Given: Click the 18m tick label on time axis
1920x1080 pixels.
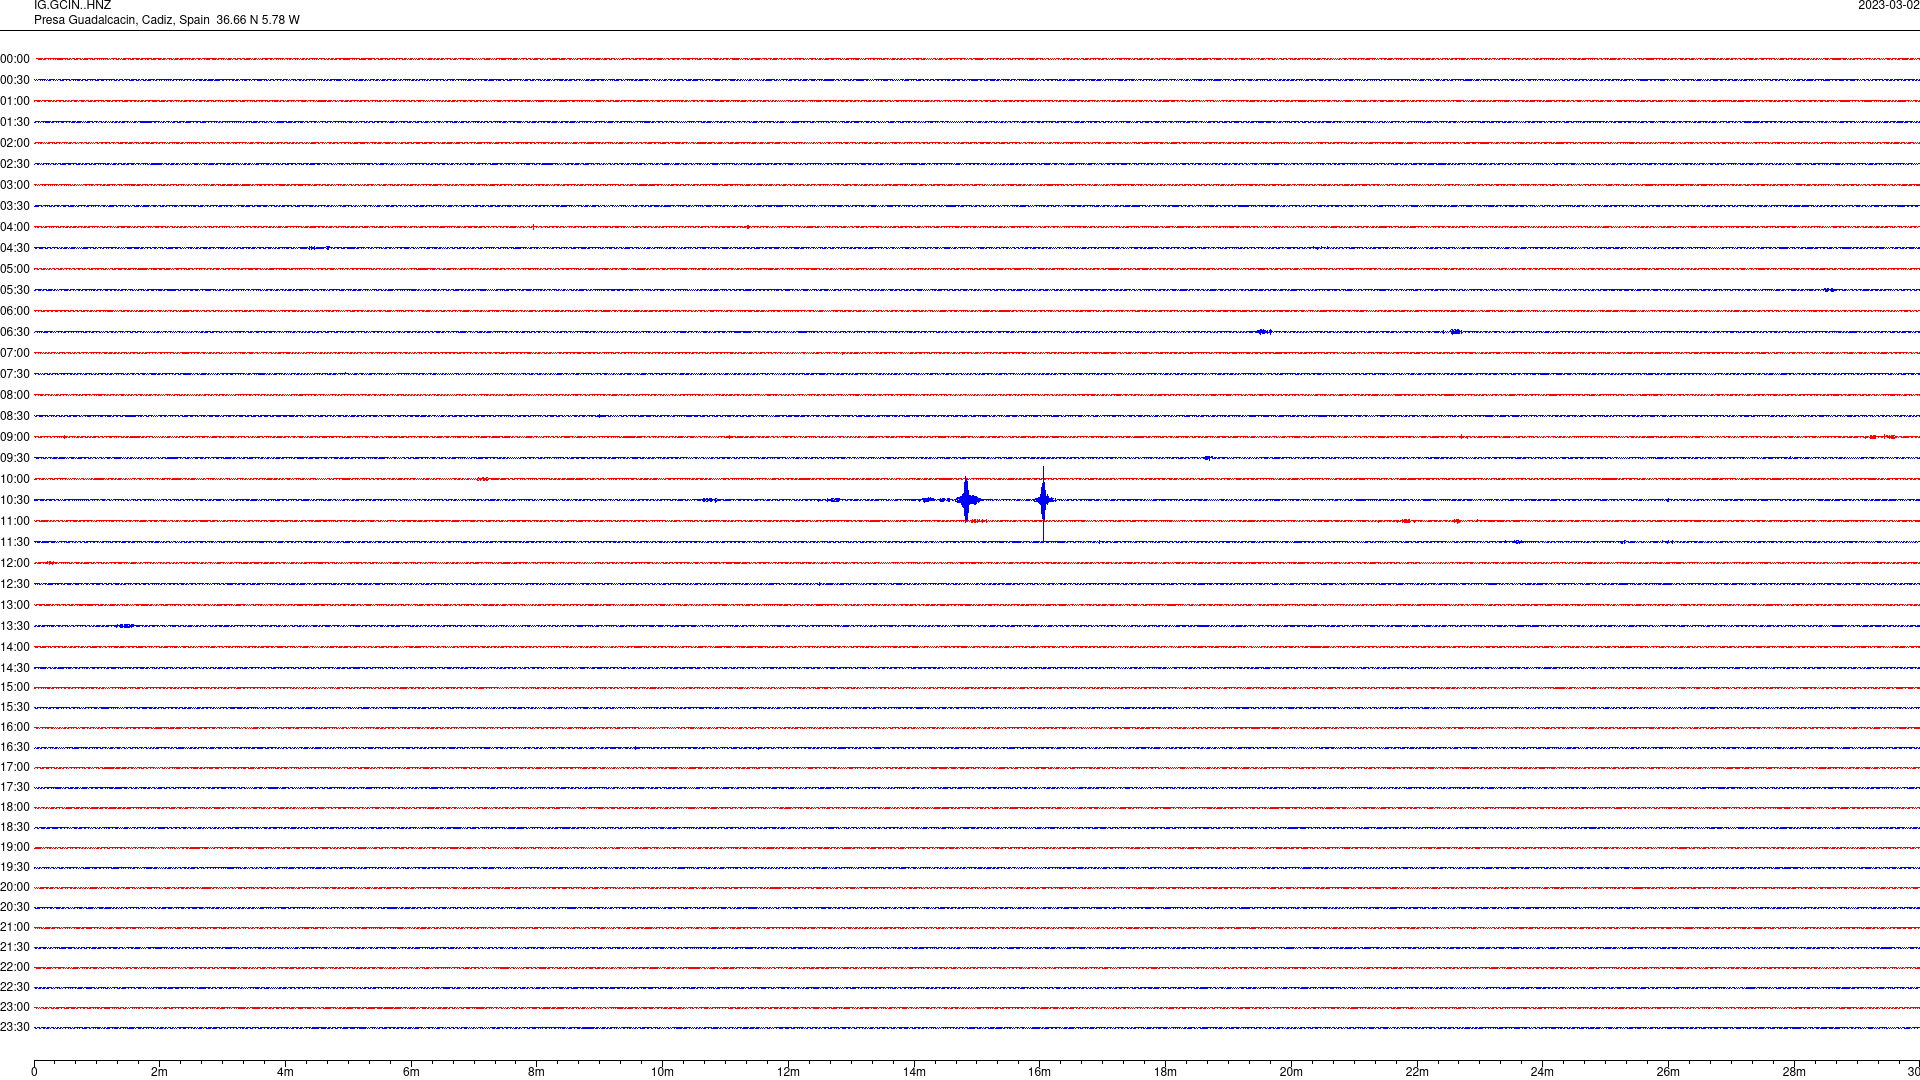Looking at the screenshot, I should pyautogui.click(x=1165, y=1072).
